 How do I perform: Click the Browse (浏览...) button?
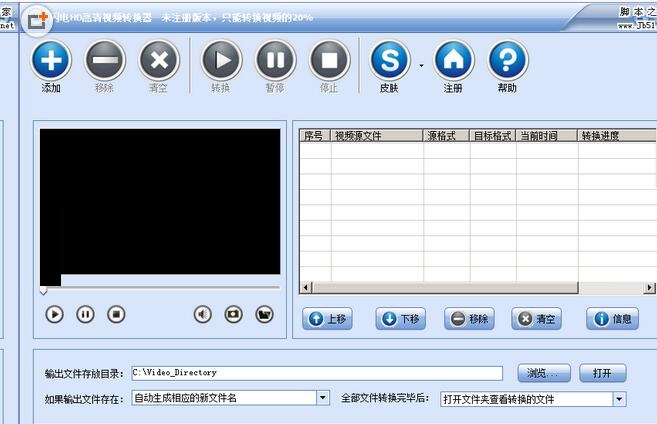544,373
